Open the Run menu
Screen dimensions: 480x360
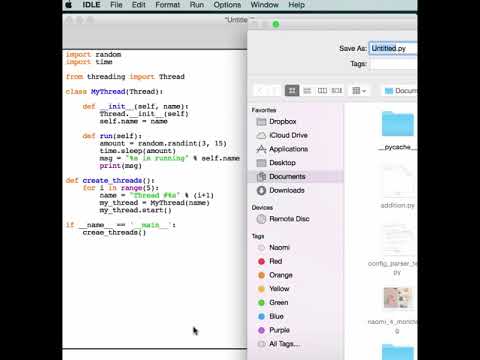tap(197, 5)
